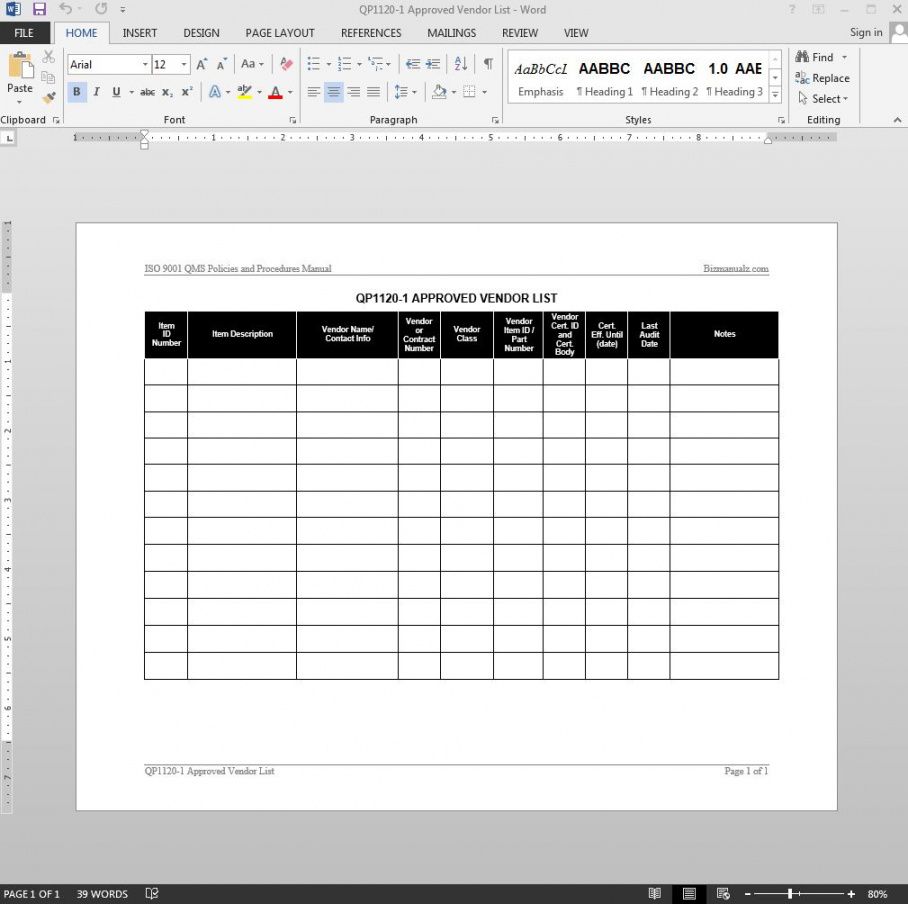Viewport: 908px width, 904px height.
Task: Select the Center alignment icon
Action: click(333, 92)
